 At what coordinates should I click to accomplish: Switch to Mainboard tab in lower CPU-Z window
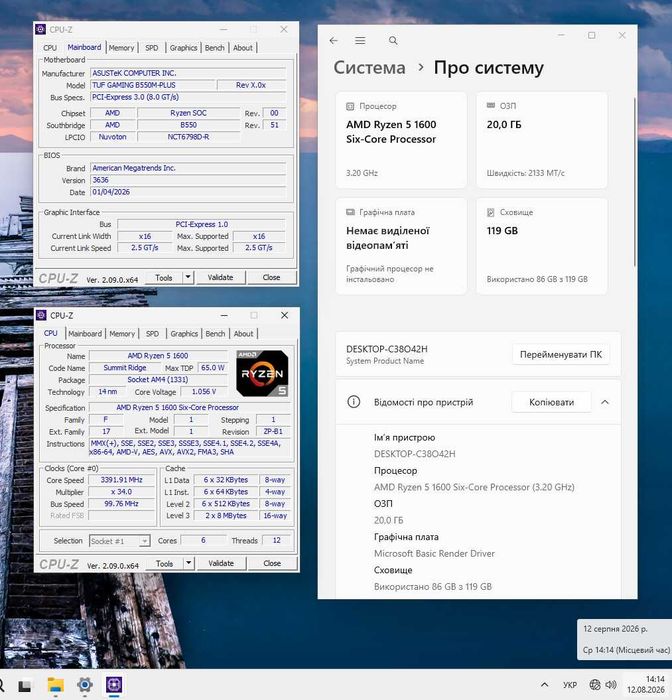point(85,333)
